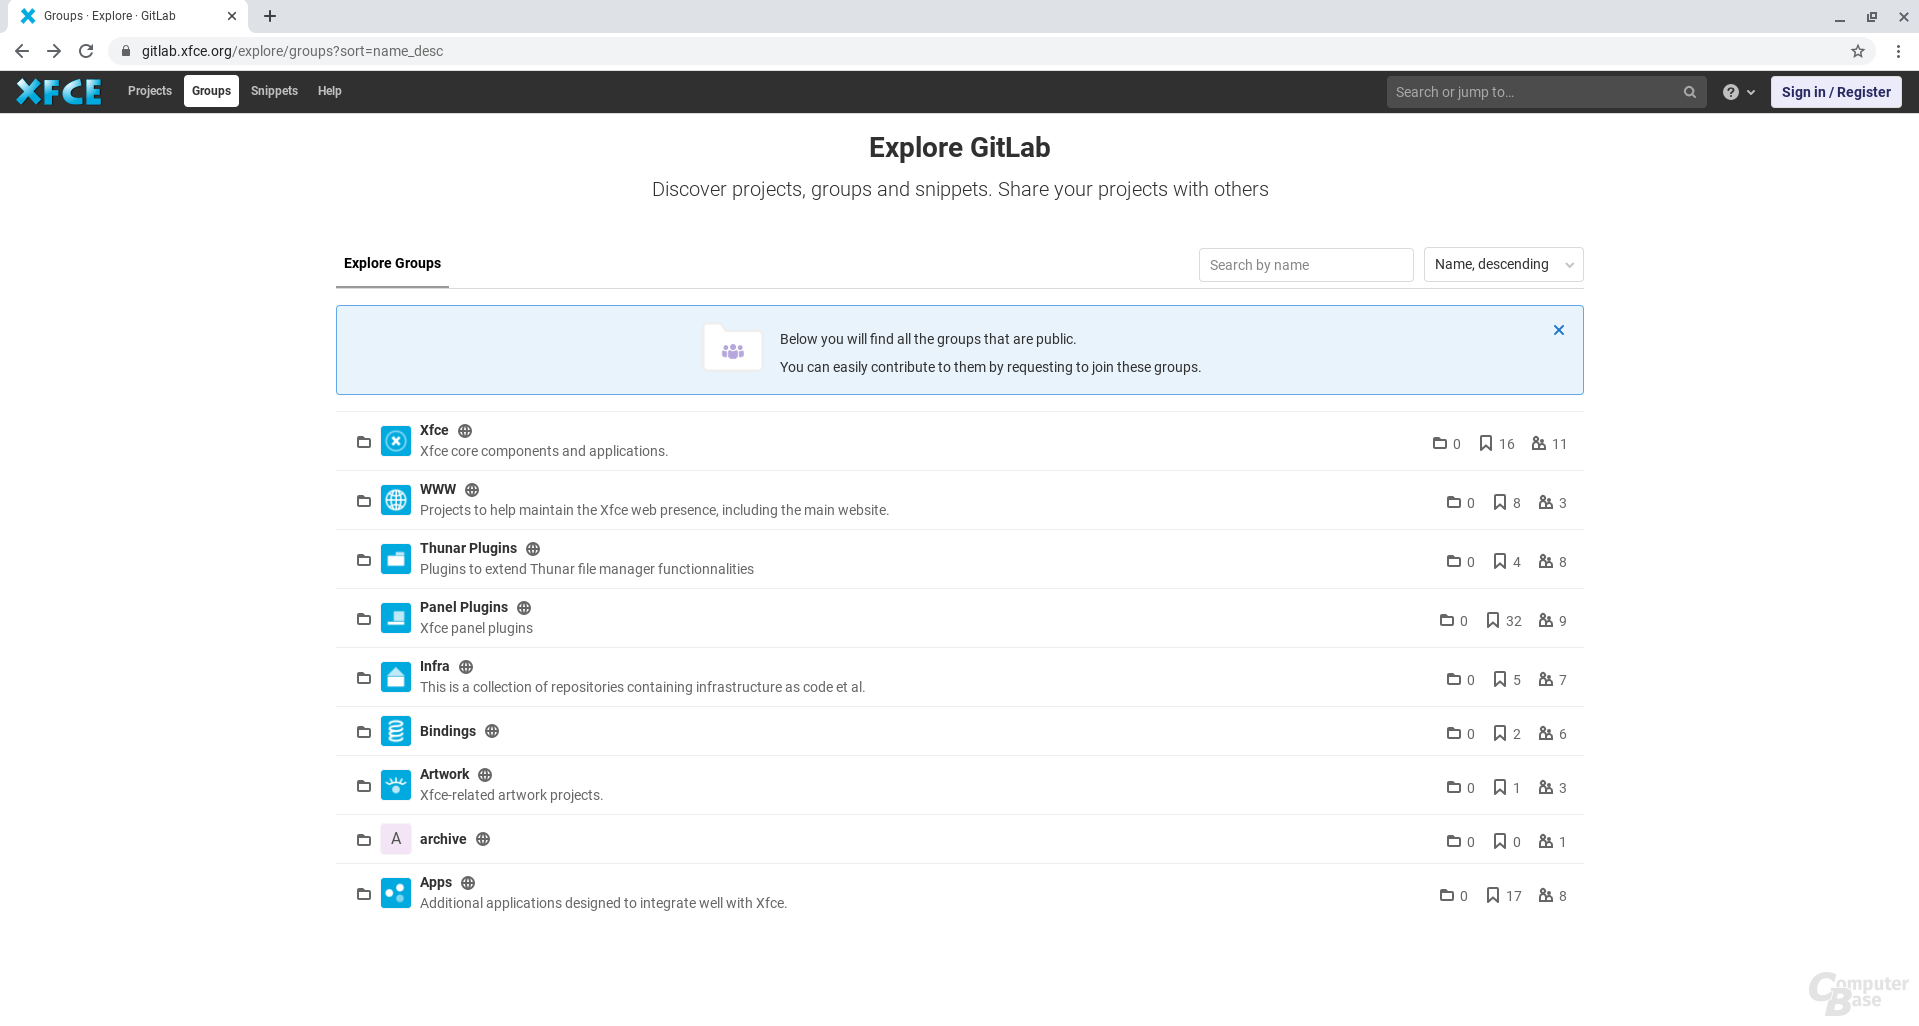1919x1026 pixels.
Task: Go to Projects in the navbar
Action: pos(150,91)
